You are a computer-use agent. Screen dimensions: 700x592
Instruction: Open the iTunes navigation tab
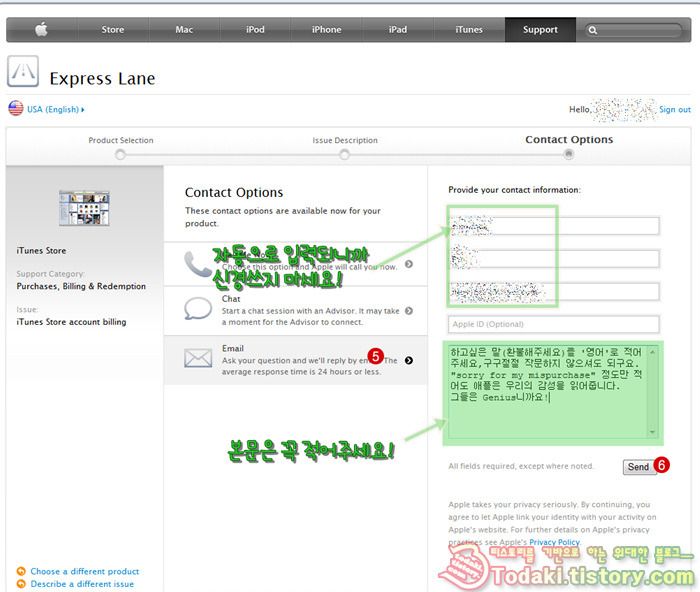click(469, 30)
